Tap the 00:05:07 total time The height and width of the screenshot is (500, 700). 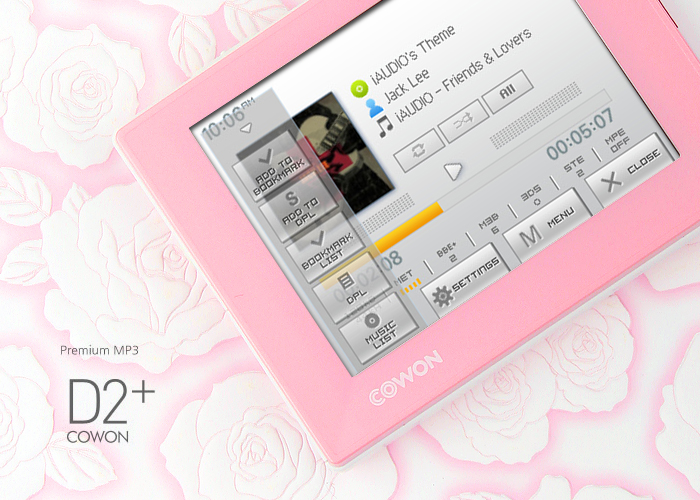tap(581, 133)
